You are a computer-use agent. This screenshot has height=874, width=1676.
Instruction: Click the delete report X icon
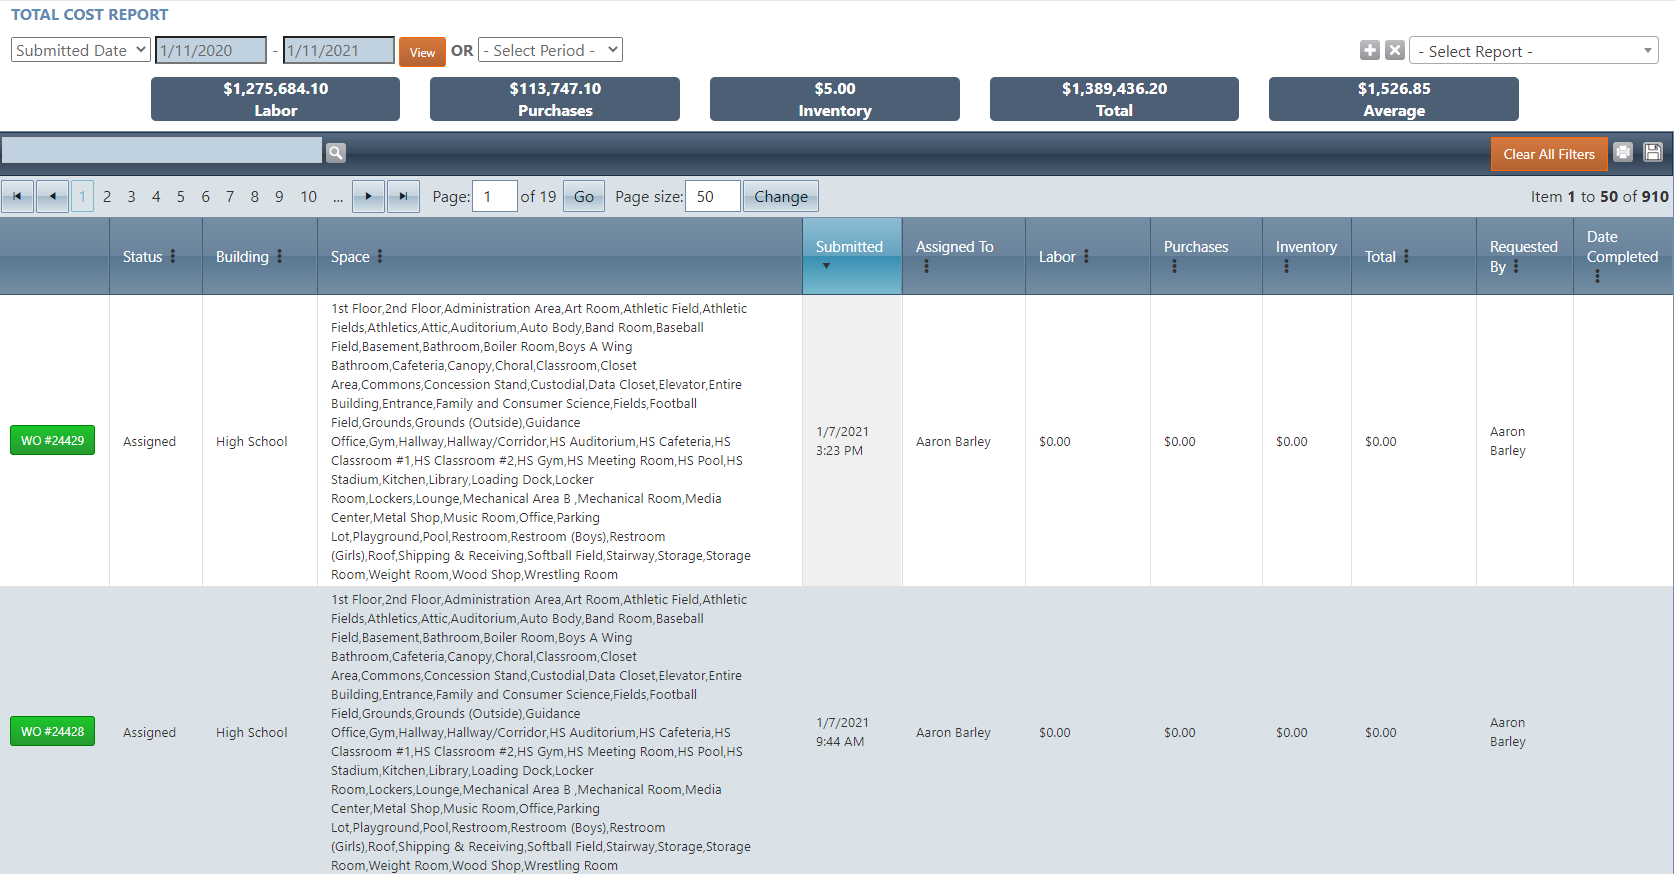pyautogui.click(x=1395, y=50)
